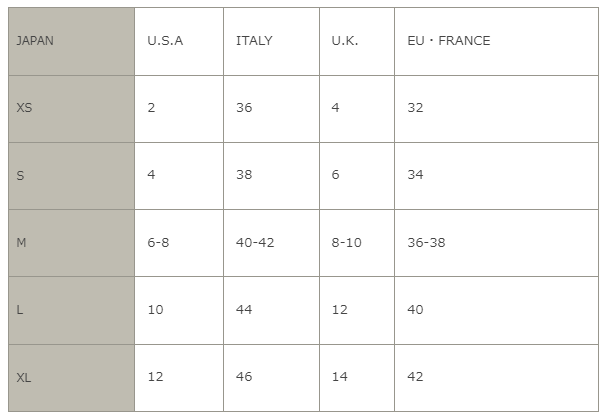
Task: Click the EU・FRANCE header cell
Action: point(496,41)
